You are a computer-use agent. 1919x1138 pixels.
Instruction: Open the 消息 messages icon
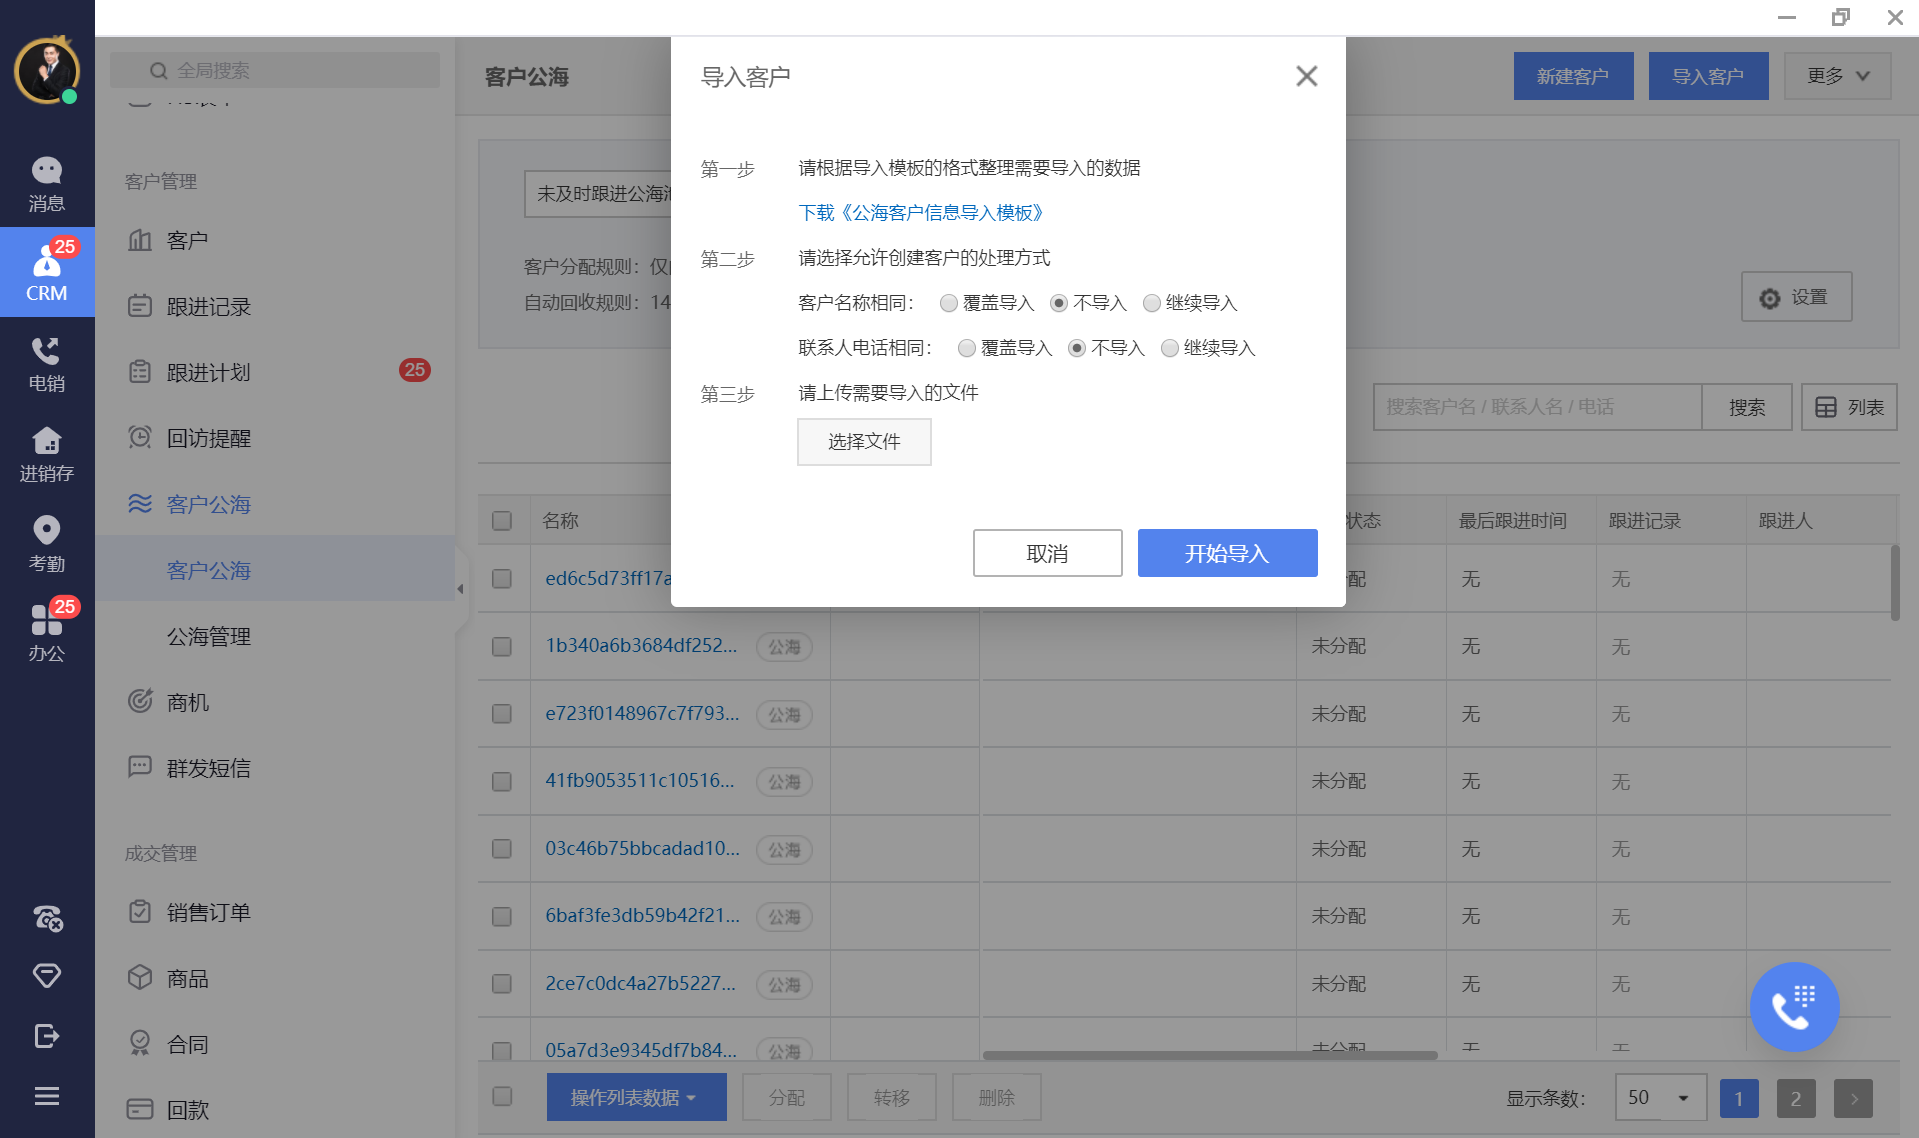pyautogui.click(x=47, y=184)
